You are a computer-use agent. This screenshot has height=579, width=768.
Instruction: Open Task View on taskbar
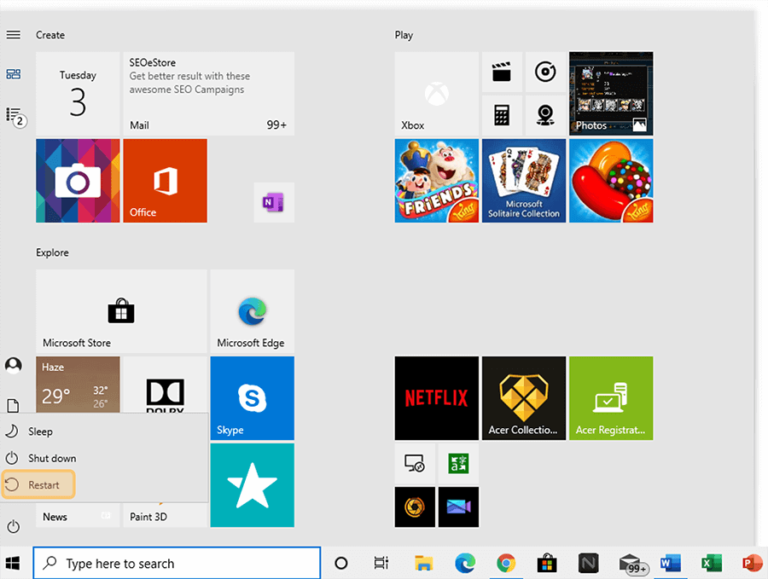(x=381, y=563)
